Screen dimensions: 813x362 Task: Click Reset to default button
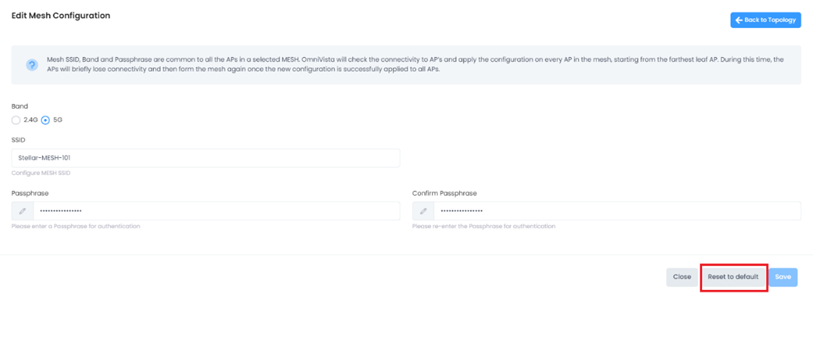coord(733,277)
